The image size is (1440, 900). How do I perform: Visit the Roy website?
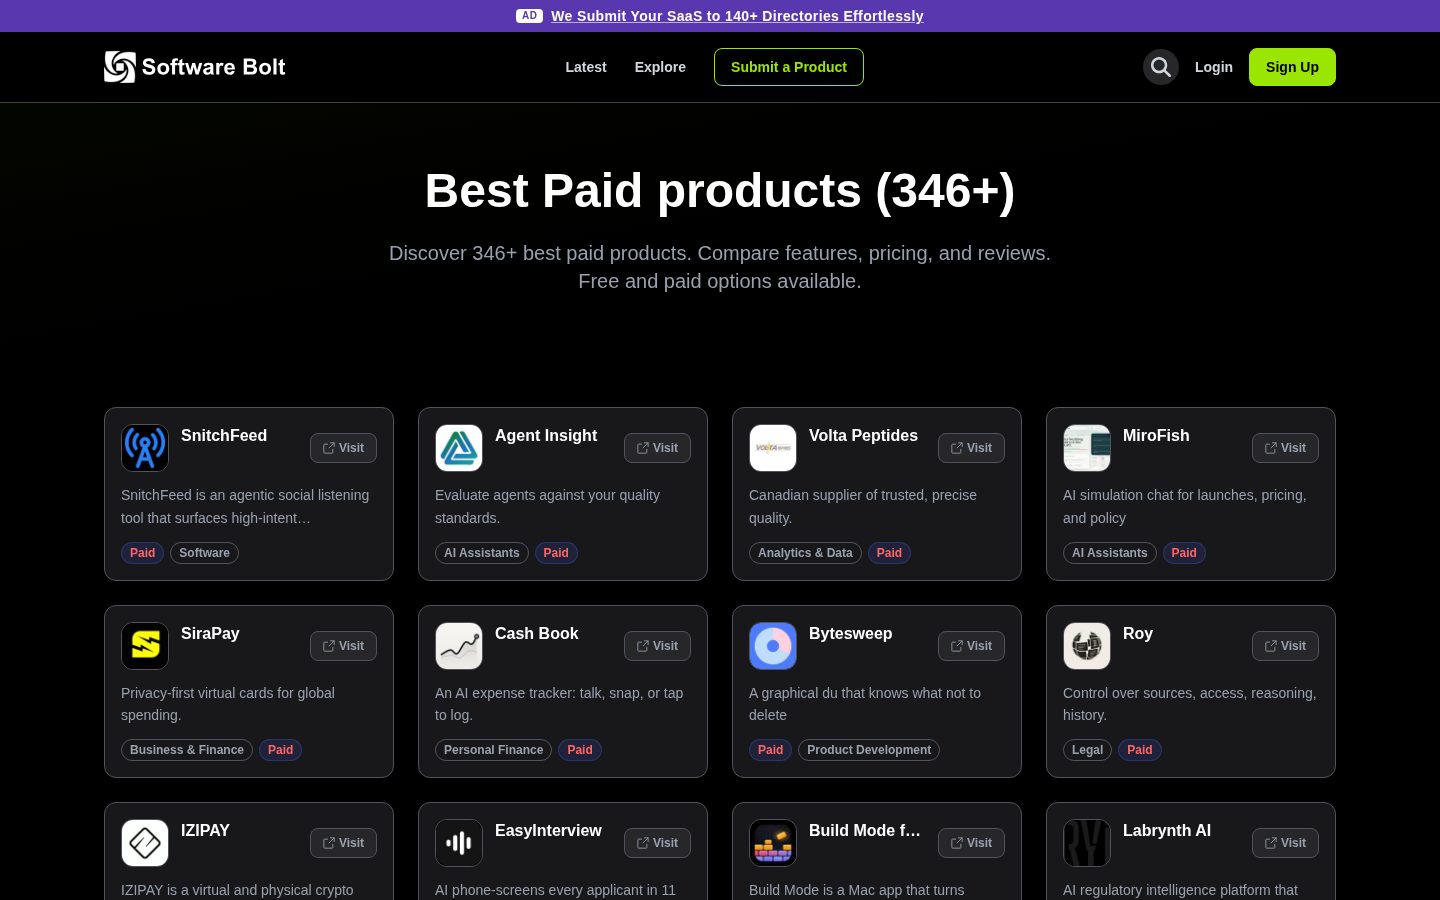click(x=1285, y=646)
